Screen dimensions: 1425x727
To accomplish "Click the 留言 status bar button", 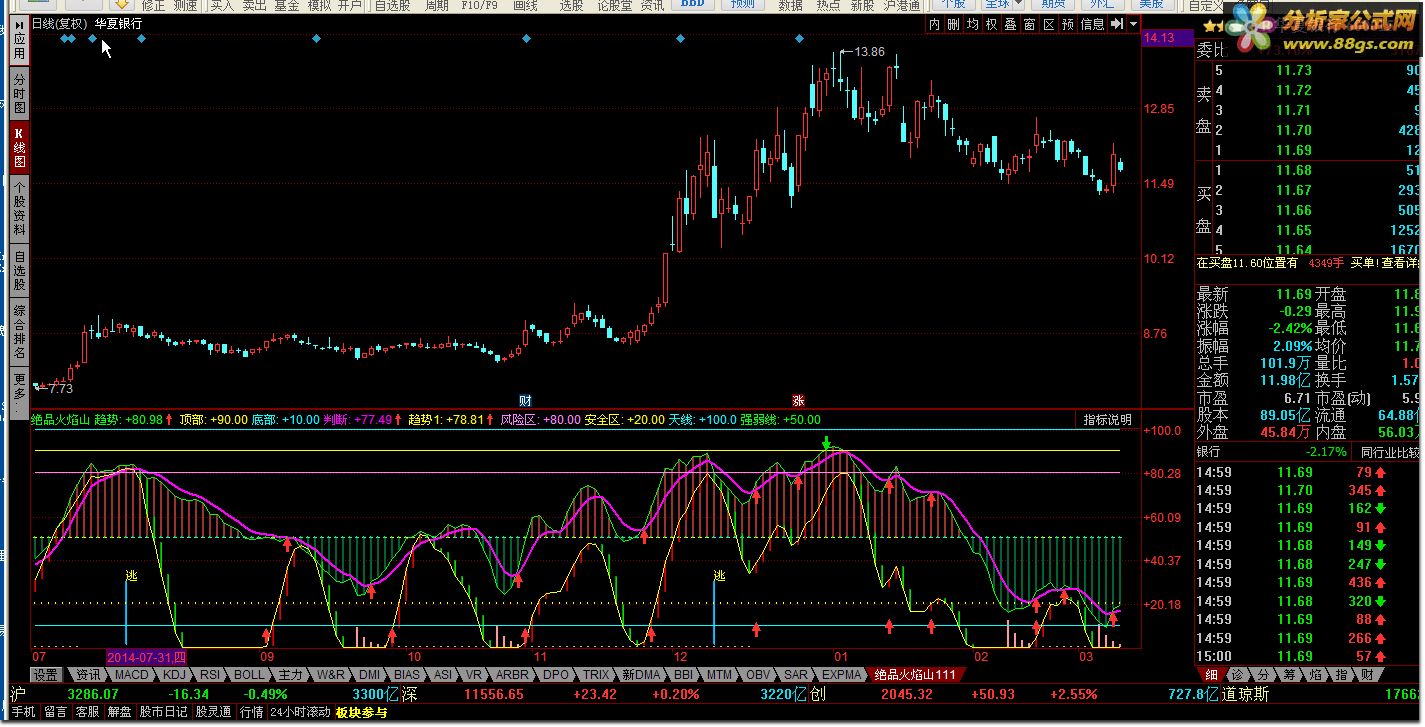I will 55,712.
